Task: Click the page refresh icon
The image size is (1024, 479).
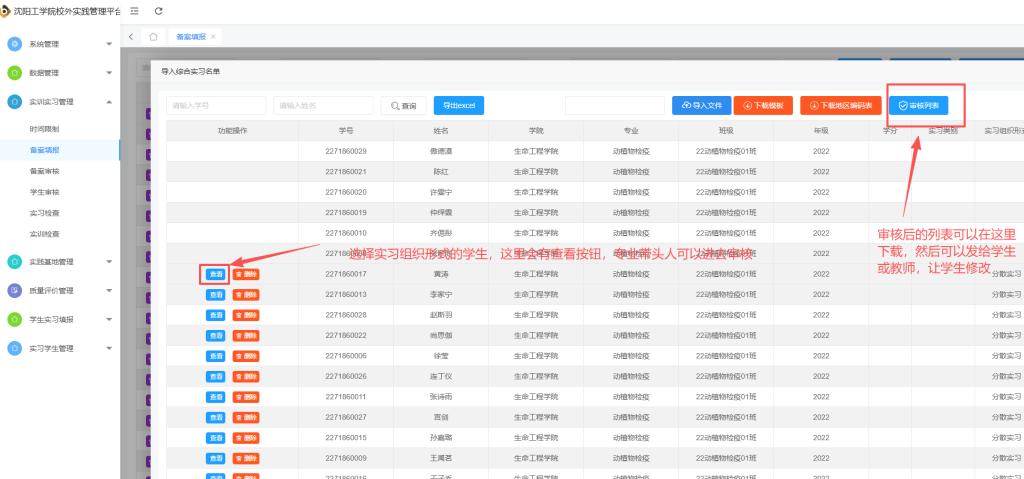Action: click(159, 10)
